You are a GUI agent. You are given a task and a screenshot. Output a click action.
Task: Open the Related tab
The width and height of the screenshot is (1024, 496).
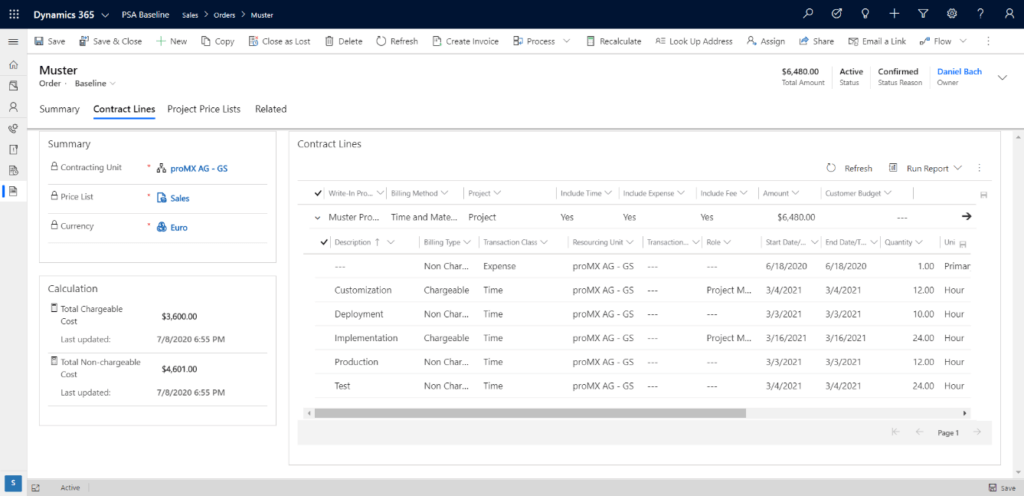[270, 109]
